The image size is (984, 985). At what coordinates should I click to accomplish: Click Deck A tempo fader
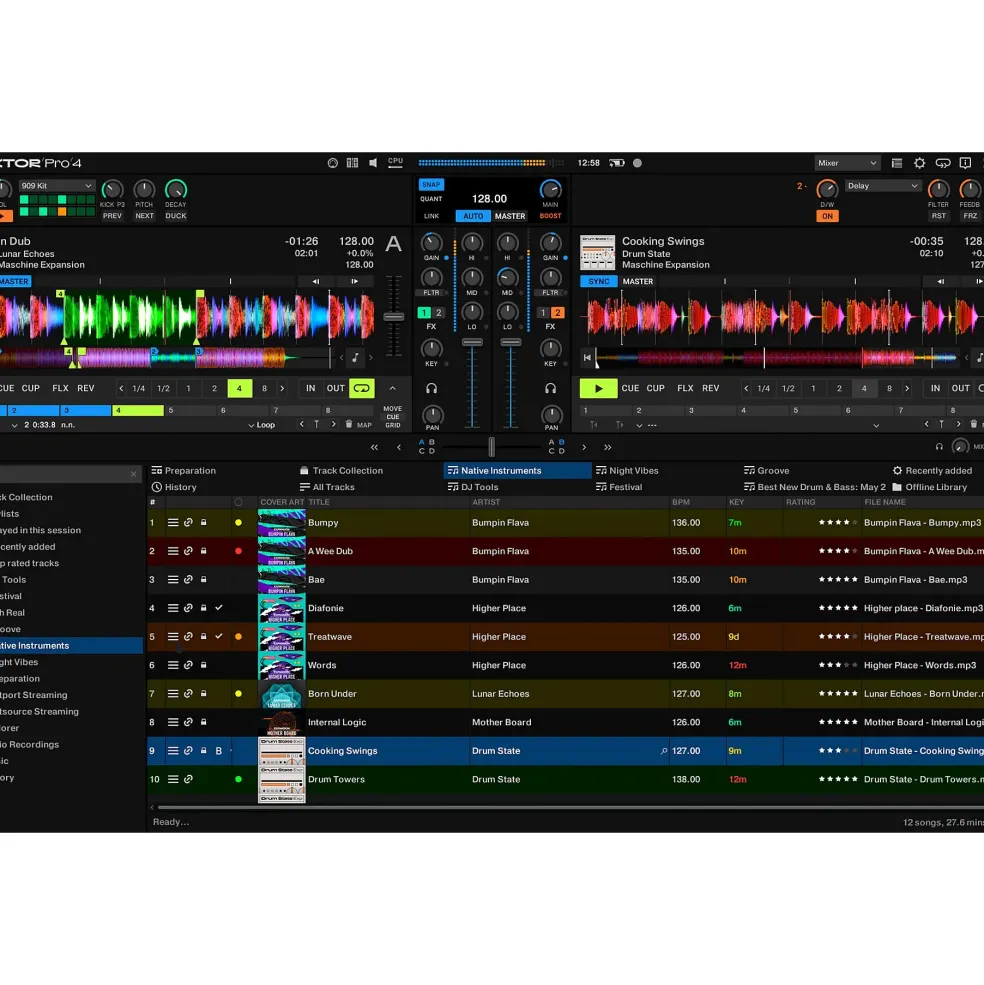tap(394, 317)
